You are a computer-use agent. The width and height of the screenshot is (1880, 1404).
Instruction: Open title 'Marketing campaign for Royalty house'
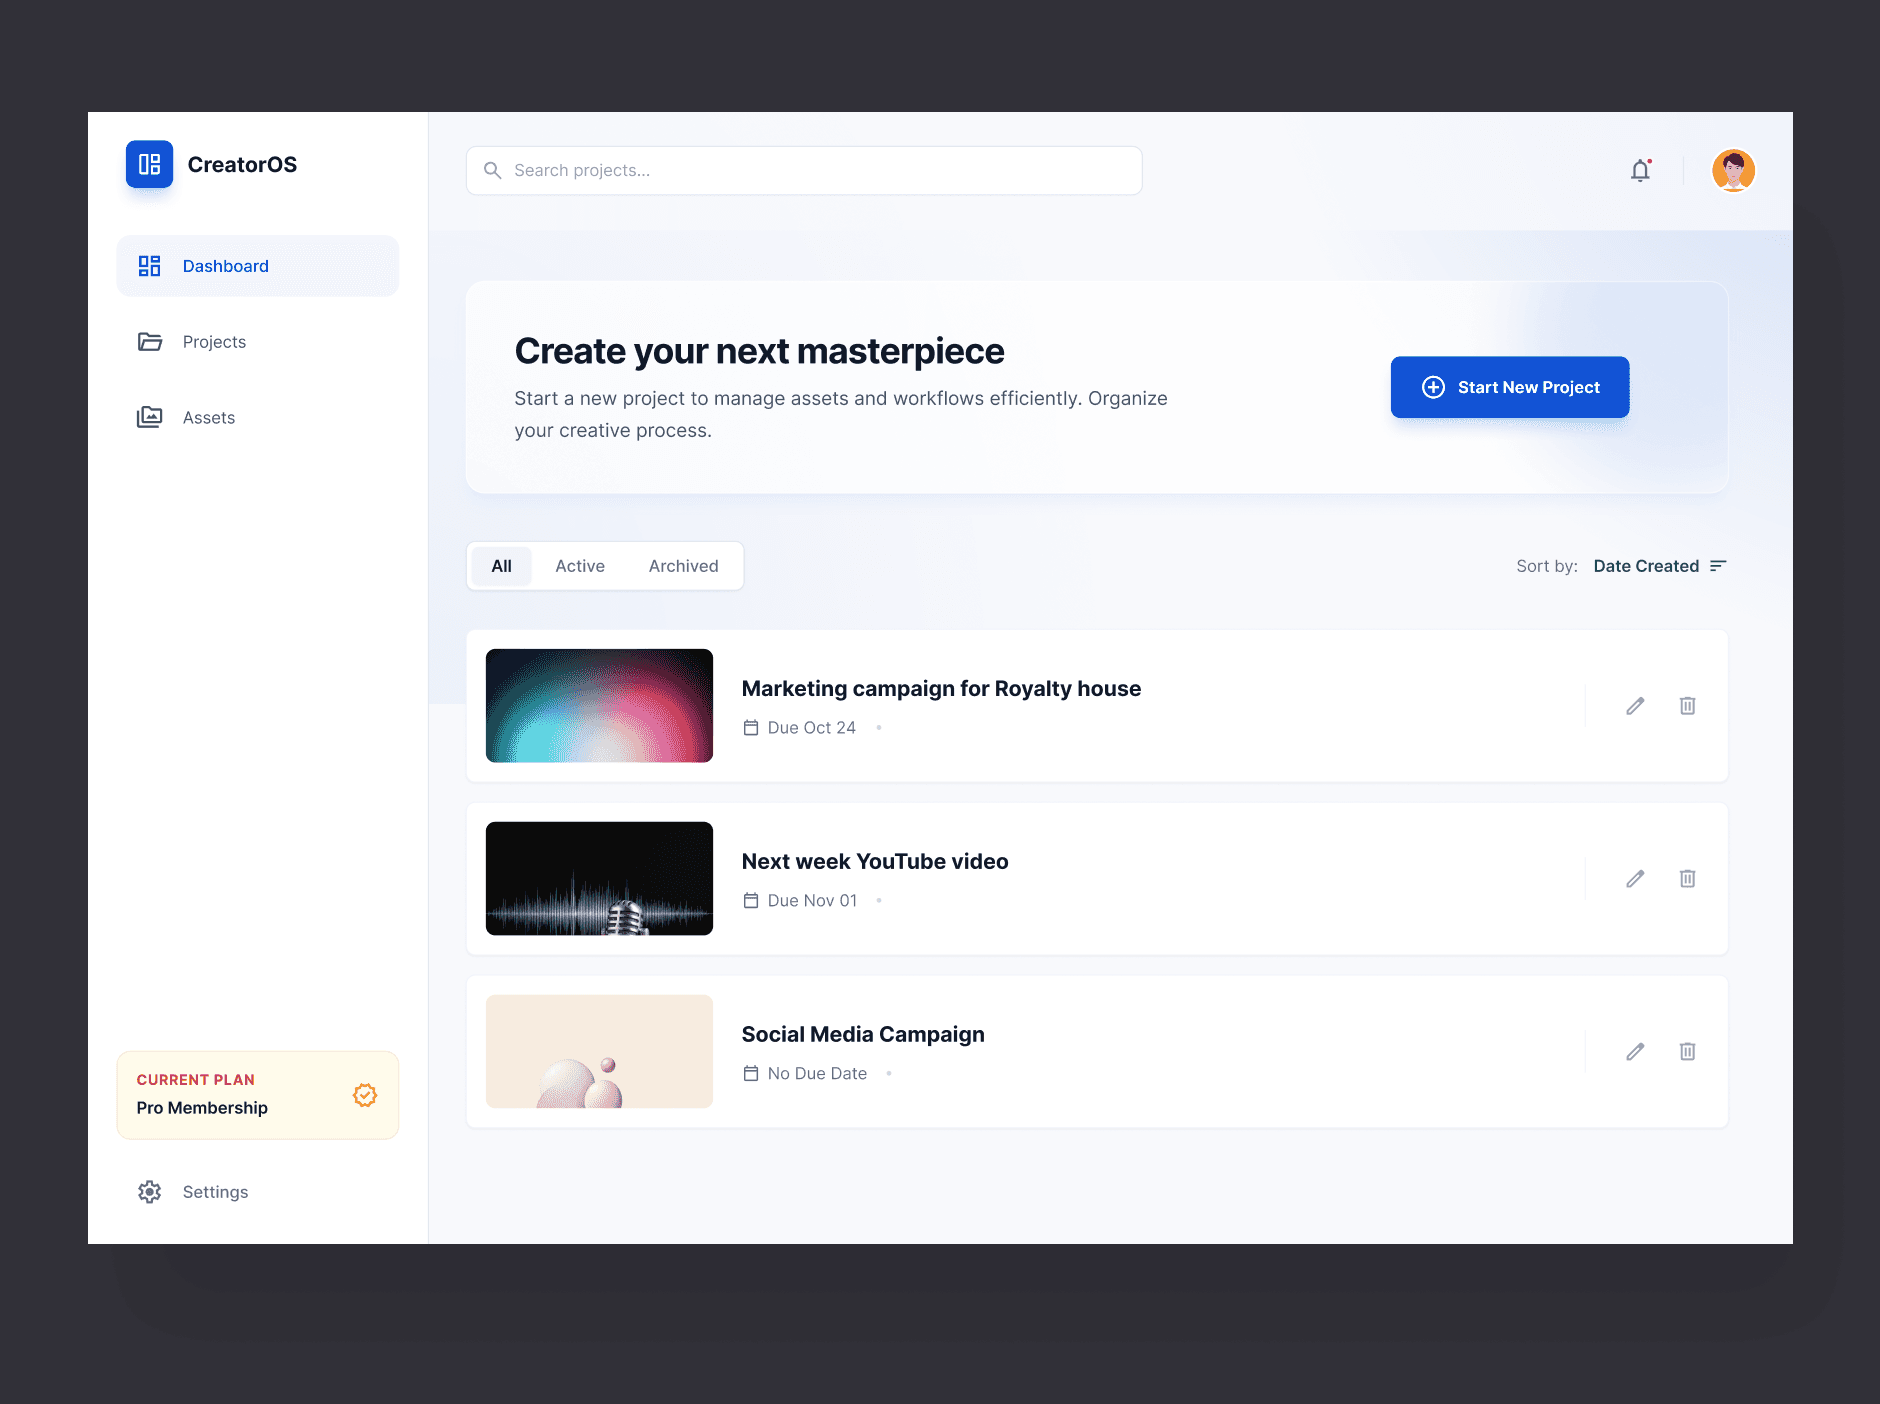[941, 689]
